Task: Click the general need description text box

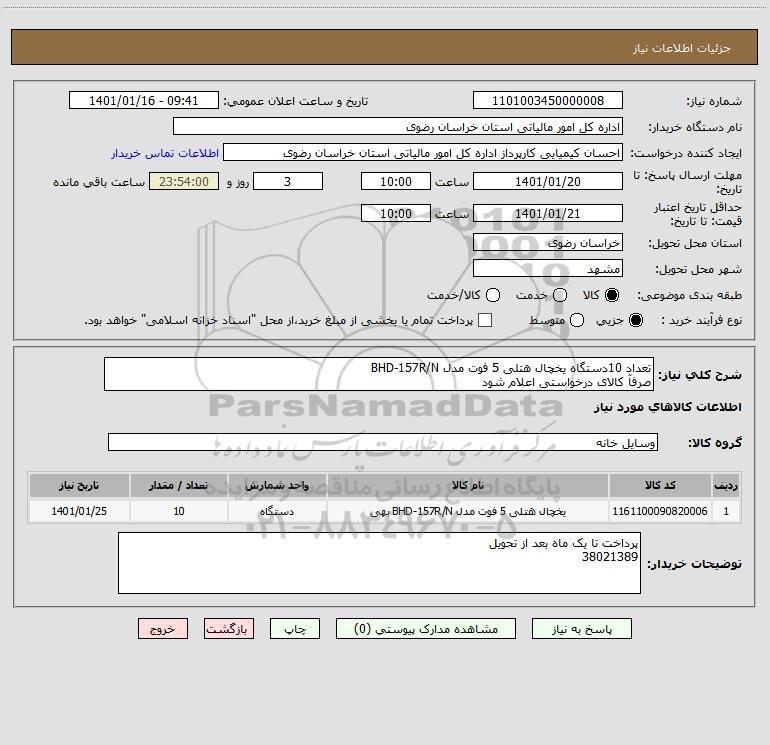Action: [x=379, y=374]
